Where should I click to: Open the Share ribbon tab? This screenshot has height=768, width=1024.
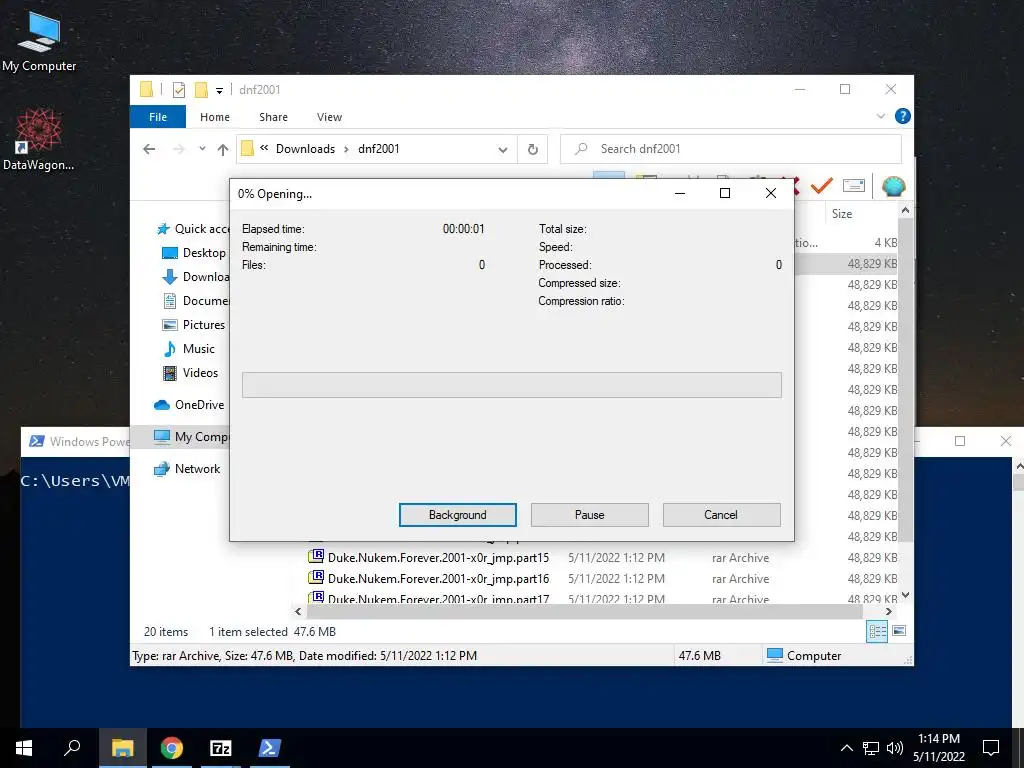[273, 117]
